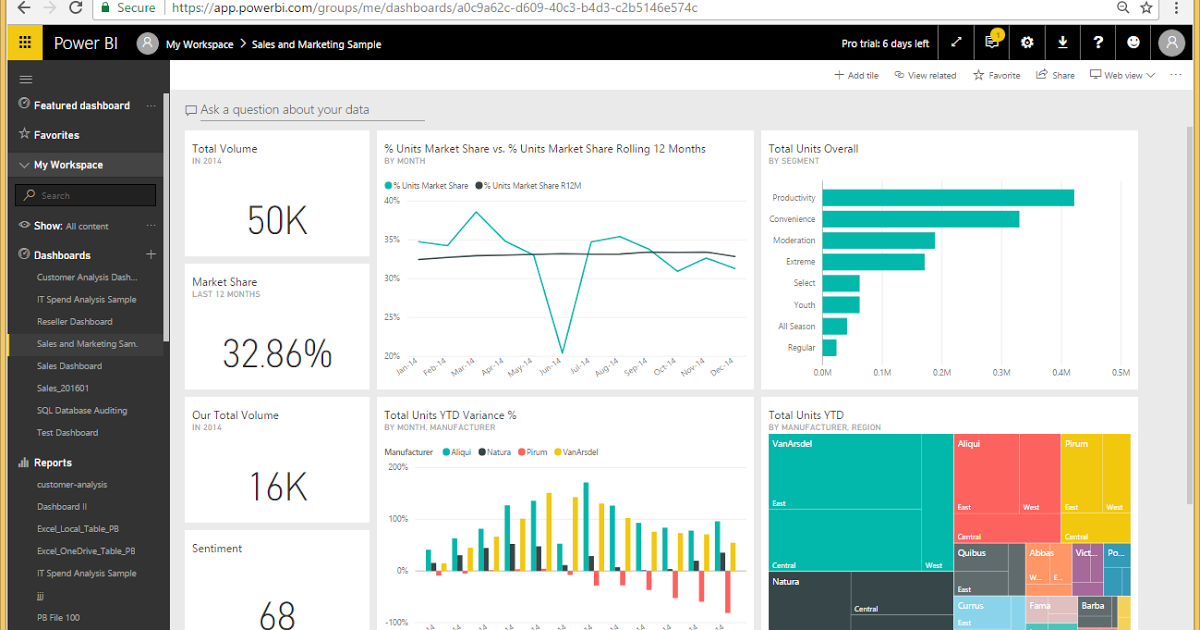Click the search magnifier in sidebar
Screen dimensions: 1200x630
(29, 195)
